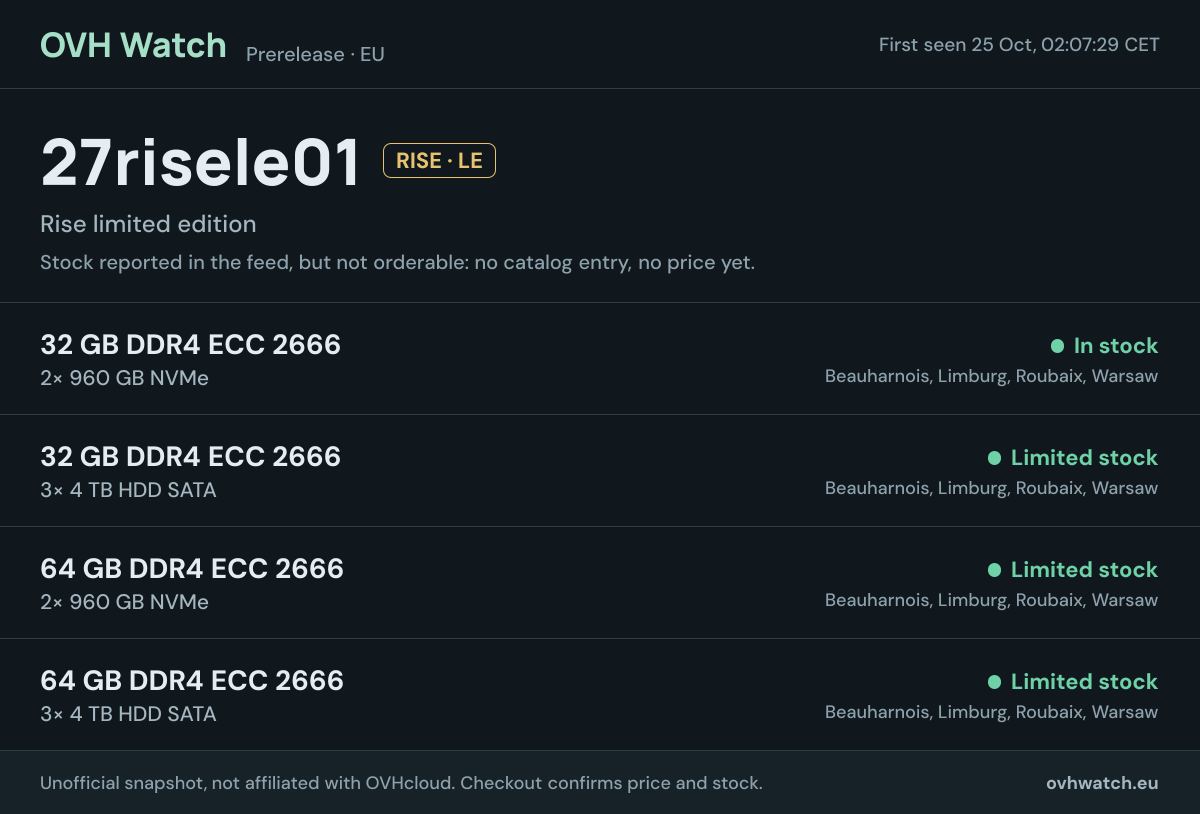The width and height of the screenshot is (1200, 814).
Task: Click the Rise limited edition subtitle
Action: pos(148,224)
